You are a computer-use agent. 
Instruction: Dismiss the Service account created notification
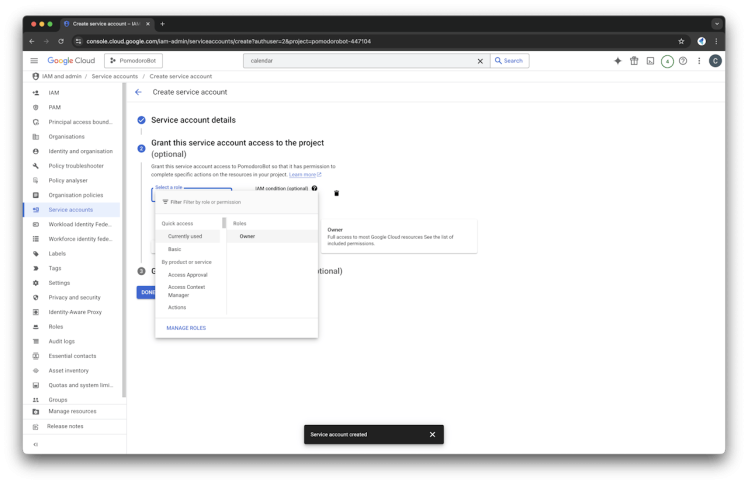pyautogui.click(x=432, y=434)
